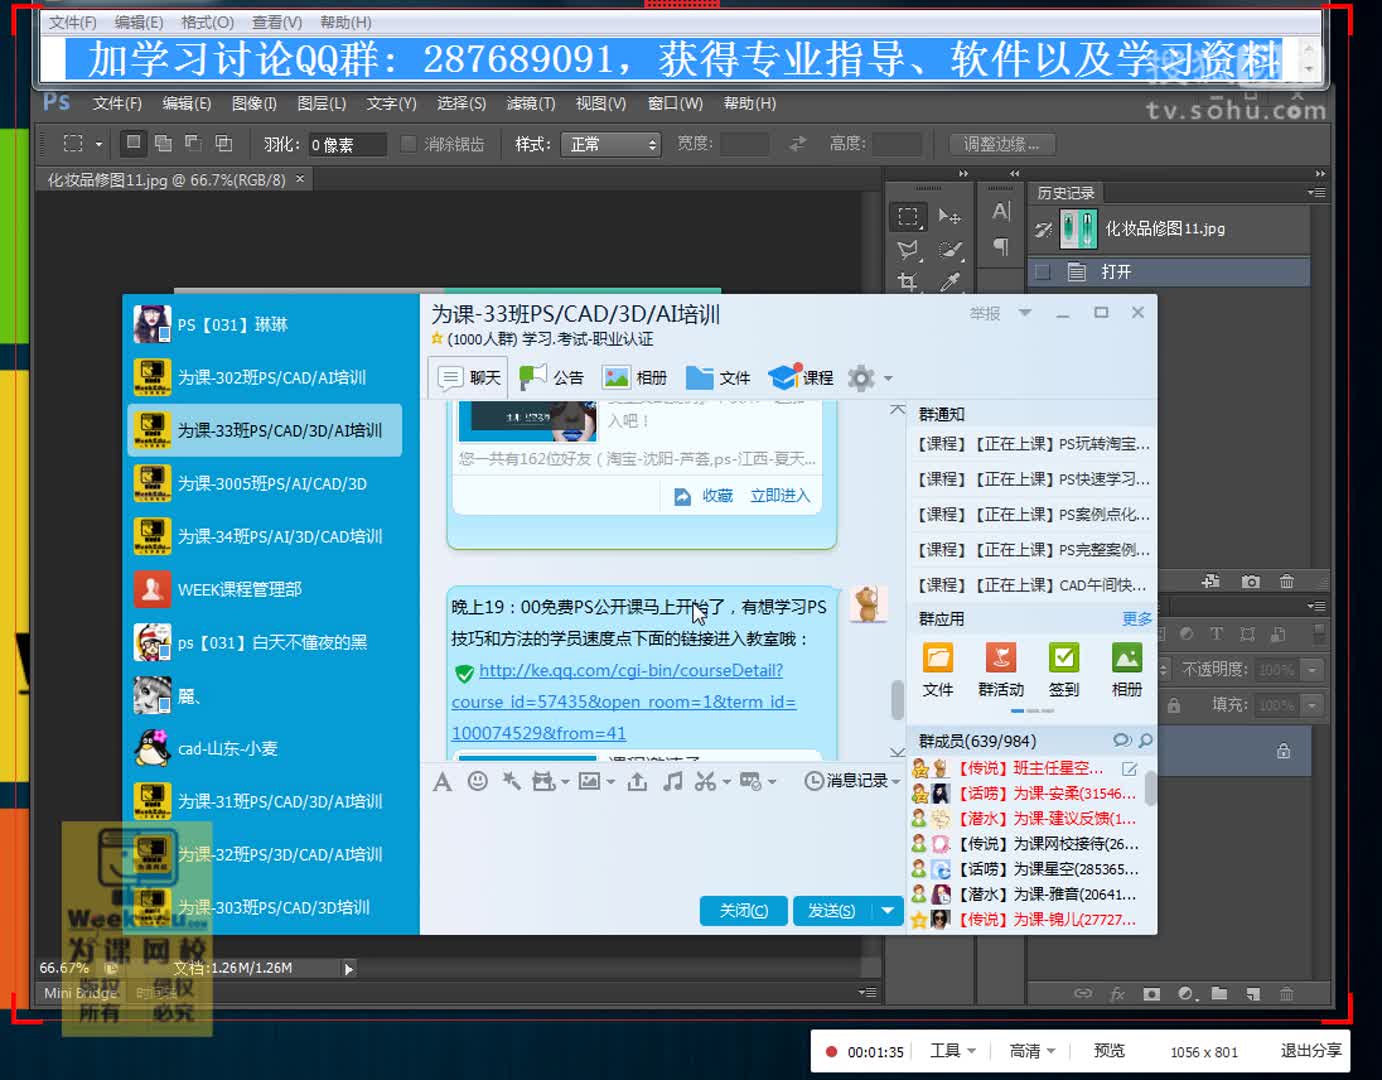Open the 群活动 group activity app
Image resolution: width=1382 pixels, height=1080 pixels.
[1001, 671]
